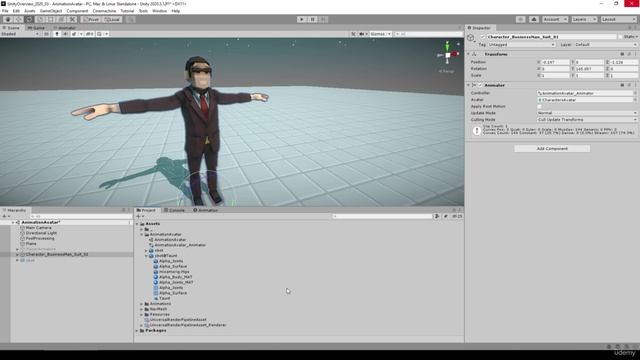Switch to the Scene tab
The height and width of the screenshot is (360, 640).
[11, 28]
